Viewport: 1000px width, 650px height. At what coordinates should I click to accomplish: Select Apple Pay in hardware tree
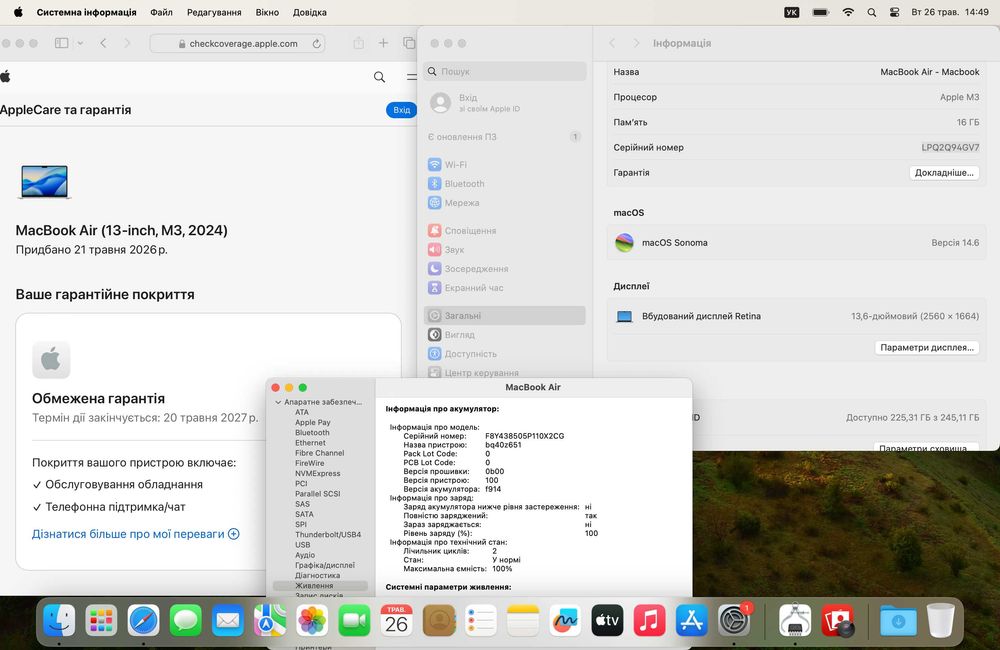[312, 422]
